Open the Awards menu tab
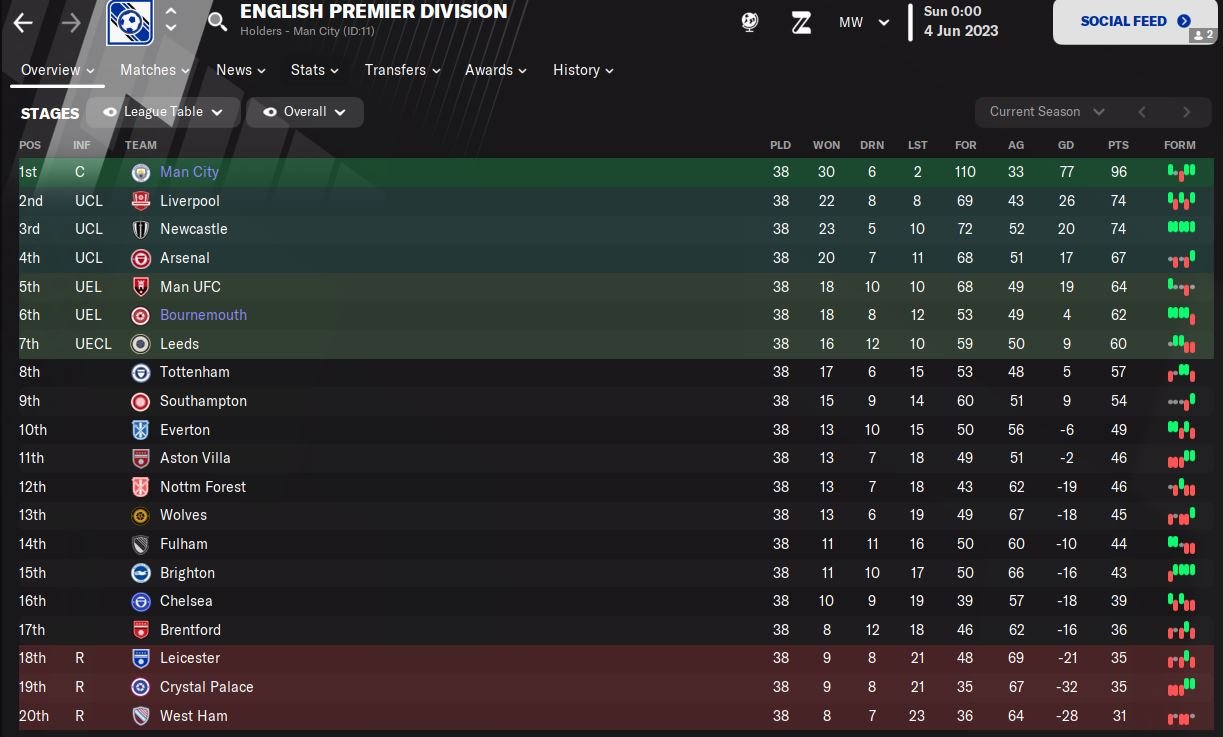 tap(496, 70)
